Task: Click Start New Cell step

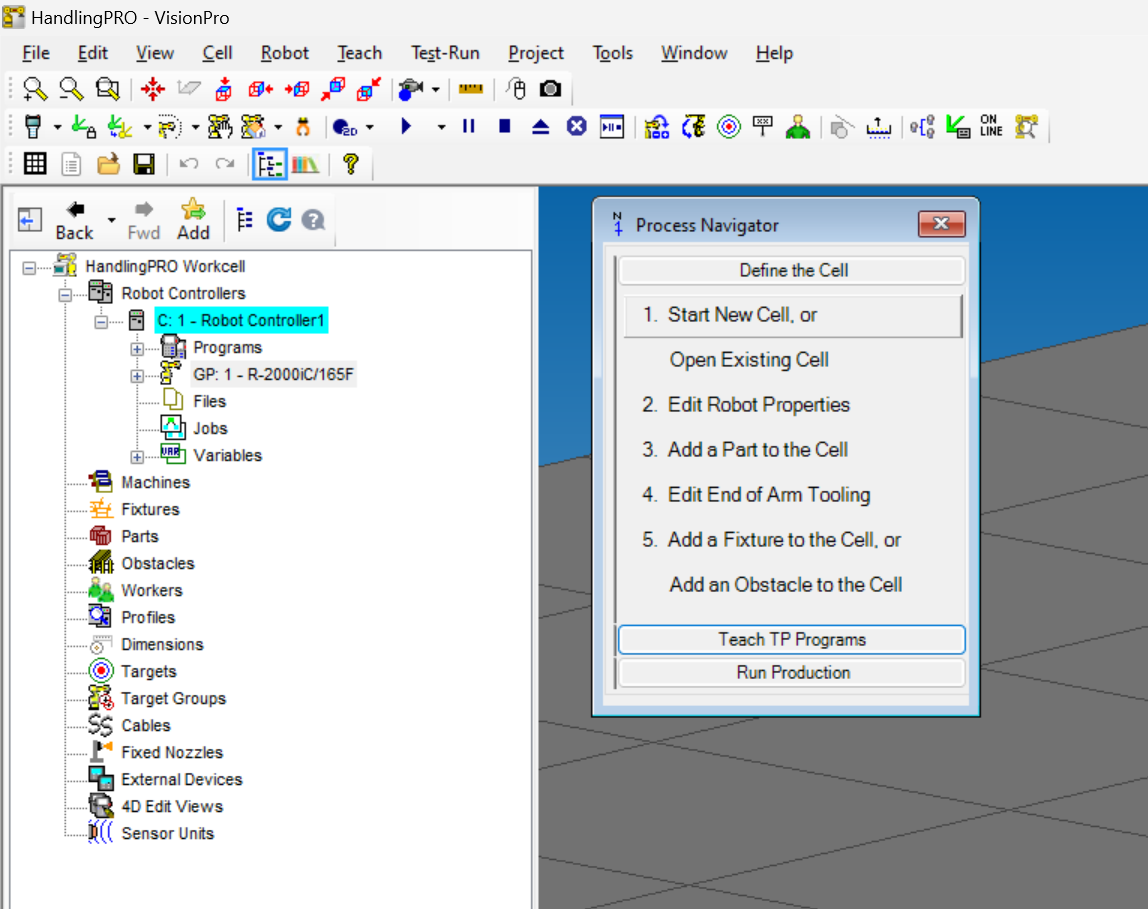Action: click(793, 315)
